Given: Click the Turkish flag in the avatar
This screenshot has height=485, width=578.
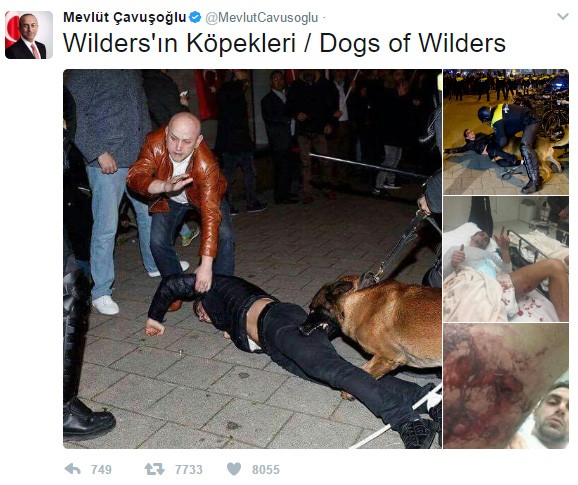Looking at the screenshot, I should pyautogui.click(x=12, y=30).
